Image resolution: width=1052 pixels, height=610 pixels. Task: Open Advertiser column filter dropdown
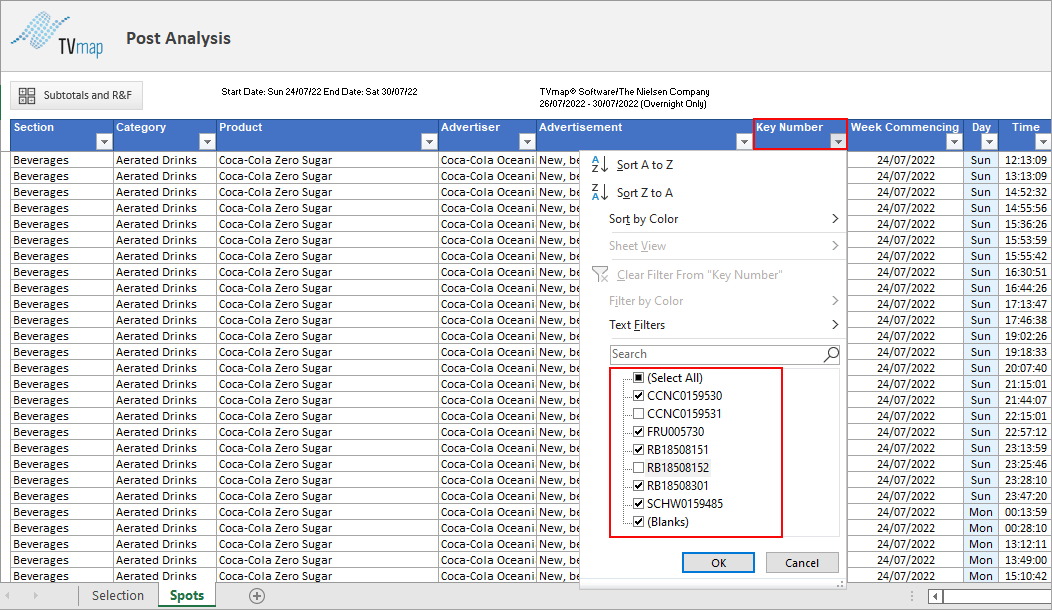[527, 142]
